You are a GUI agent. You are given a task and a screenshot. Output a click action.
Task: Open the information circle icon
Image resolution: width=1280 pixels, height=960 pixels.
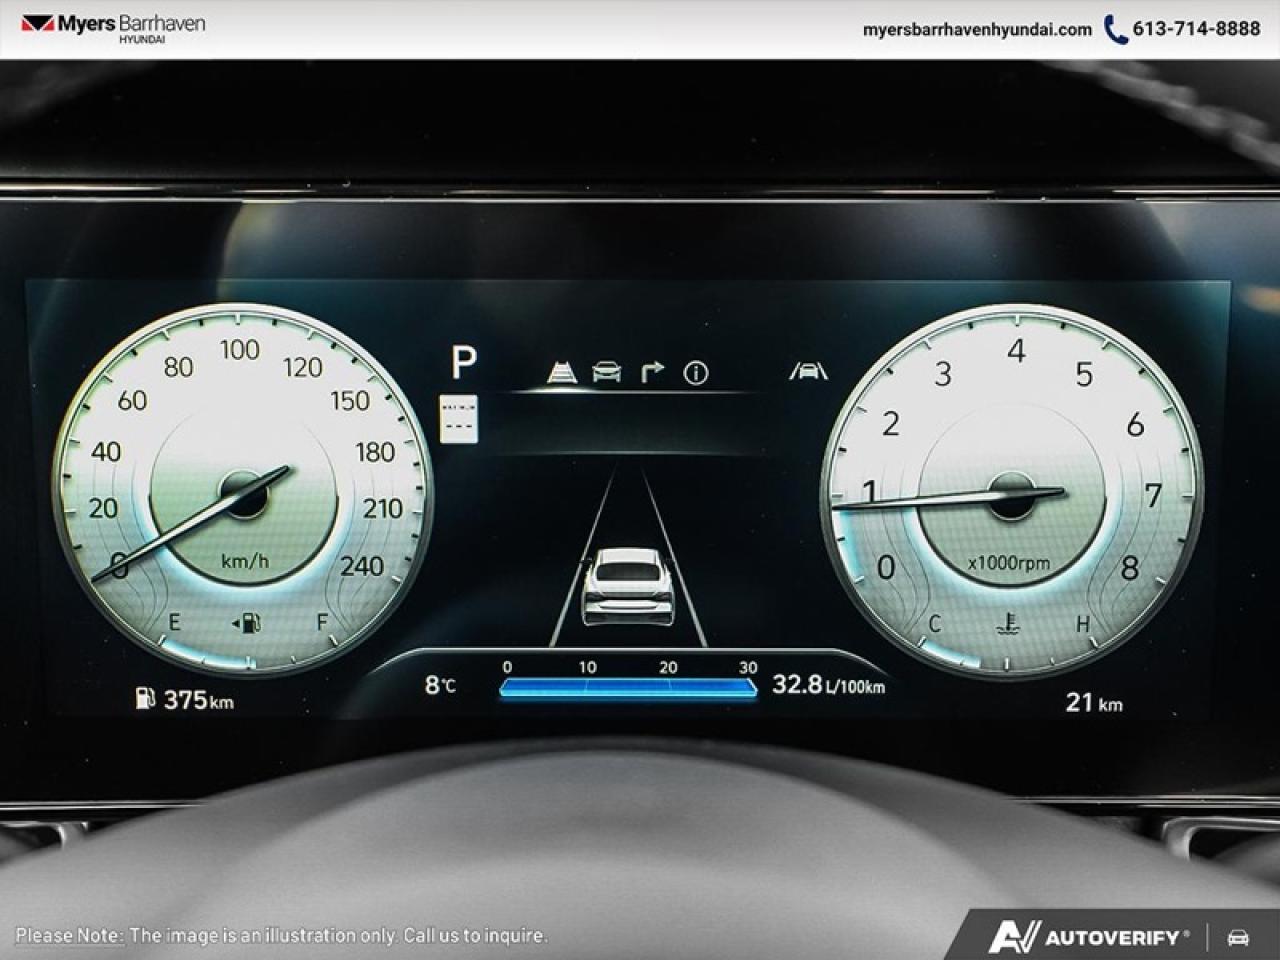point(696,373)
